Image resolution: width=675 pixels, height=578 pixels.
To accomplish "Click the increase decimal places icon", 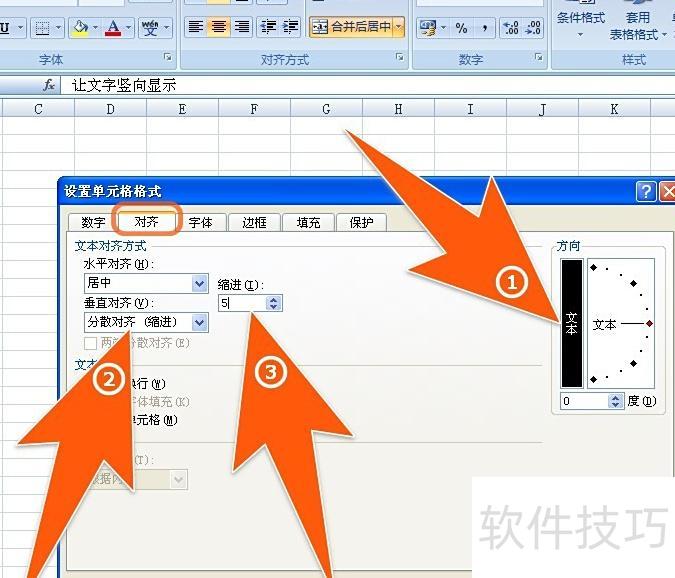I will [x=511, y=28].
